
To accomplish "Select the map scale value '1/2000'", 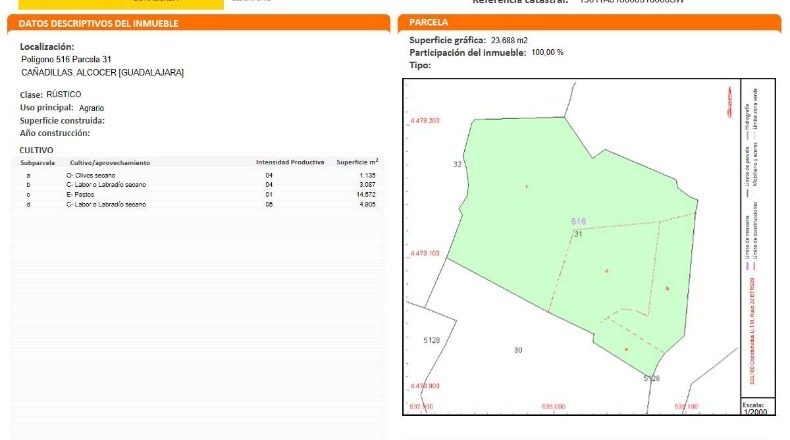I will (755, 412).
